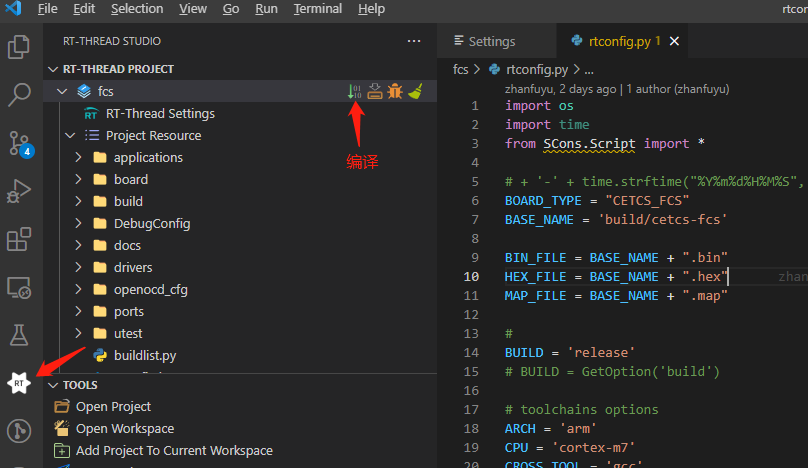Click the build compile icon for fcs
Image resolution: width=808 pixels, height=468 pixels.
[354, 91]
